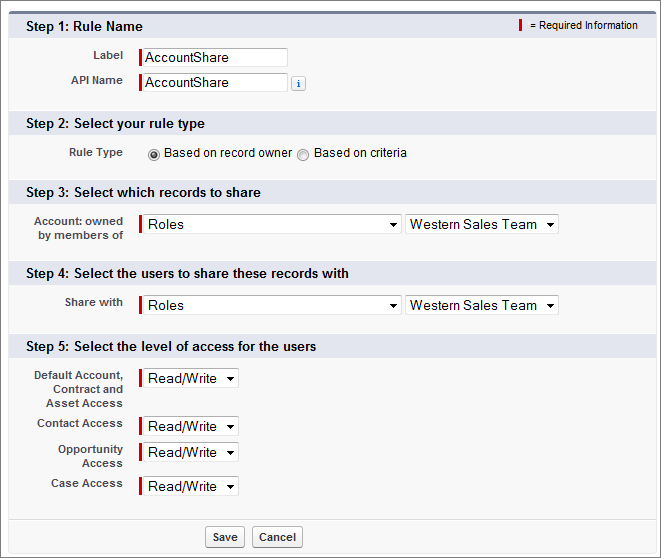Click the Account: owned by members of label
661x558 pixels.
click(x=79, y=228)
